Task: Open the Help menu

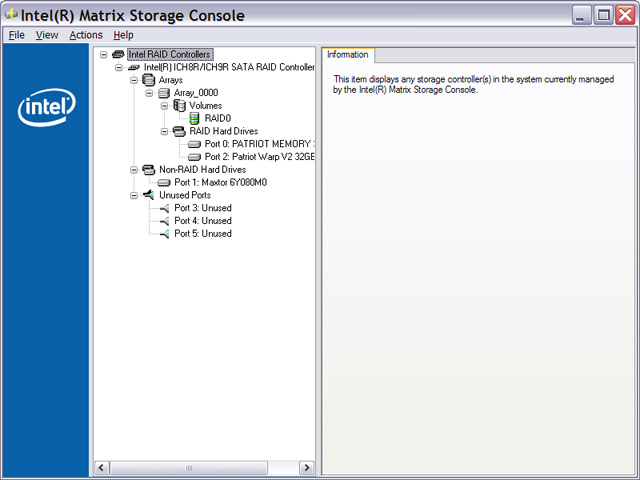Action: point(123,35)
